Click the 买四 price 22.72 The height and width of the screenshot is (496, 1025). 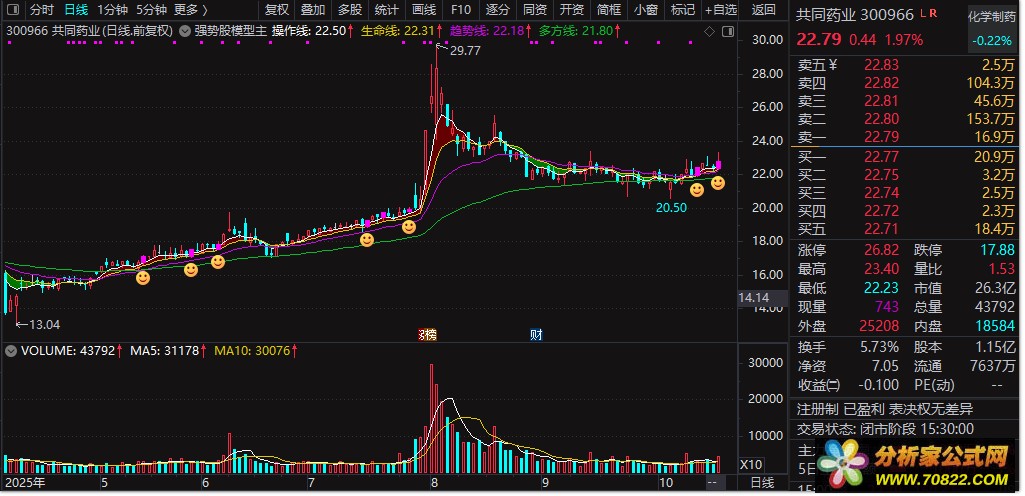click(x=881, y=210)
